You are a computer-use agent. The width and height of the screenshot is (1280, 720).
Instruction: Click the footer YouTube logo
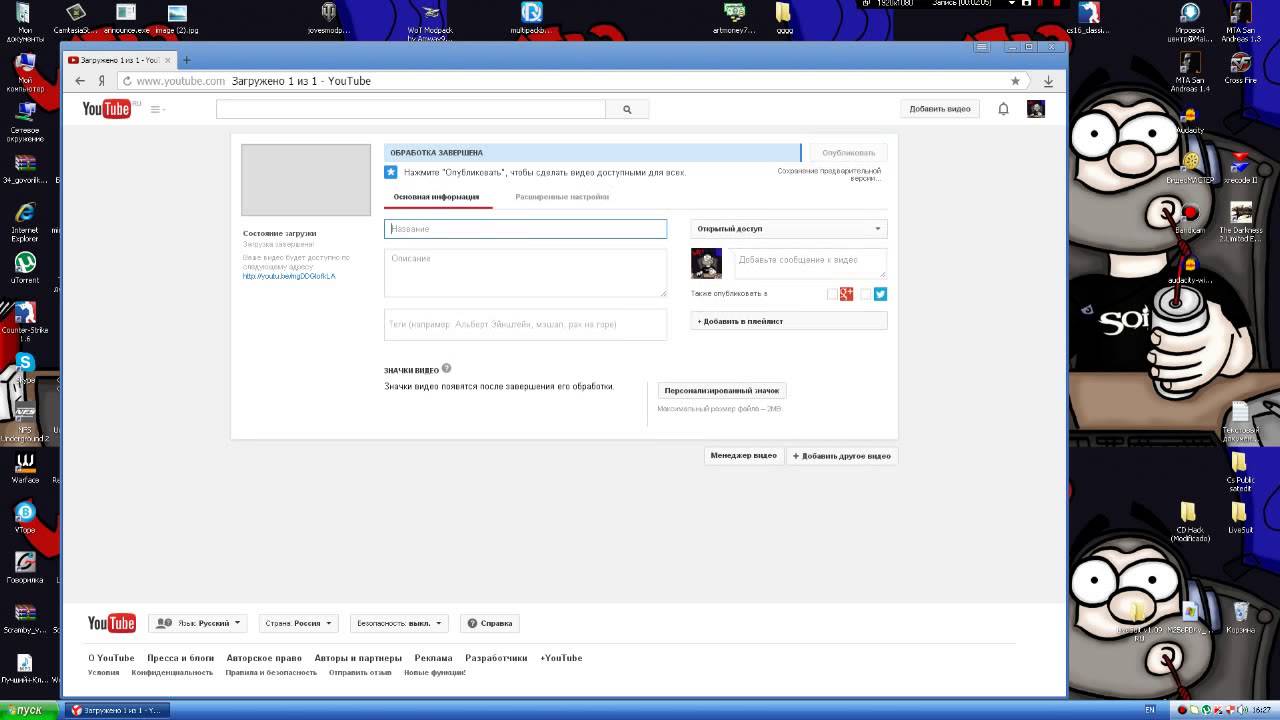click(x=111, y=623)
